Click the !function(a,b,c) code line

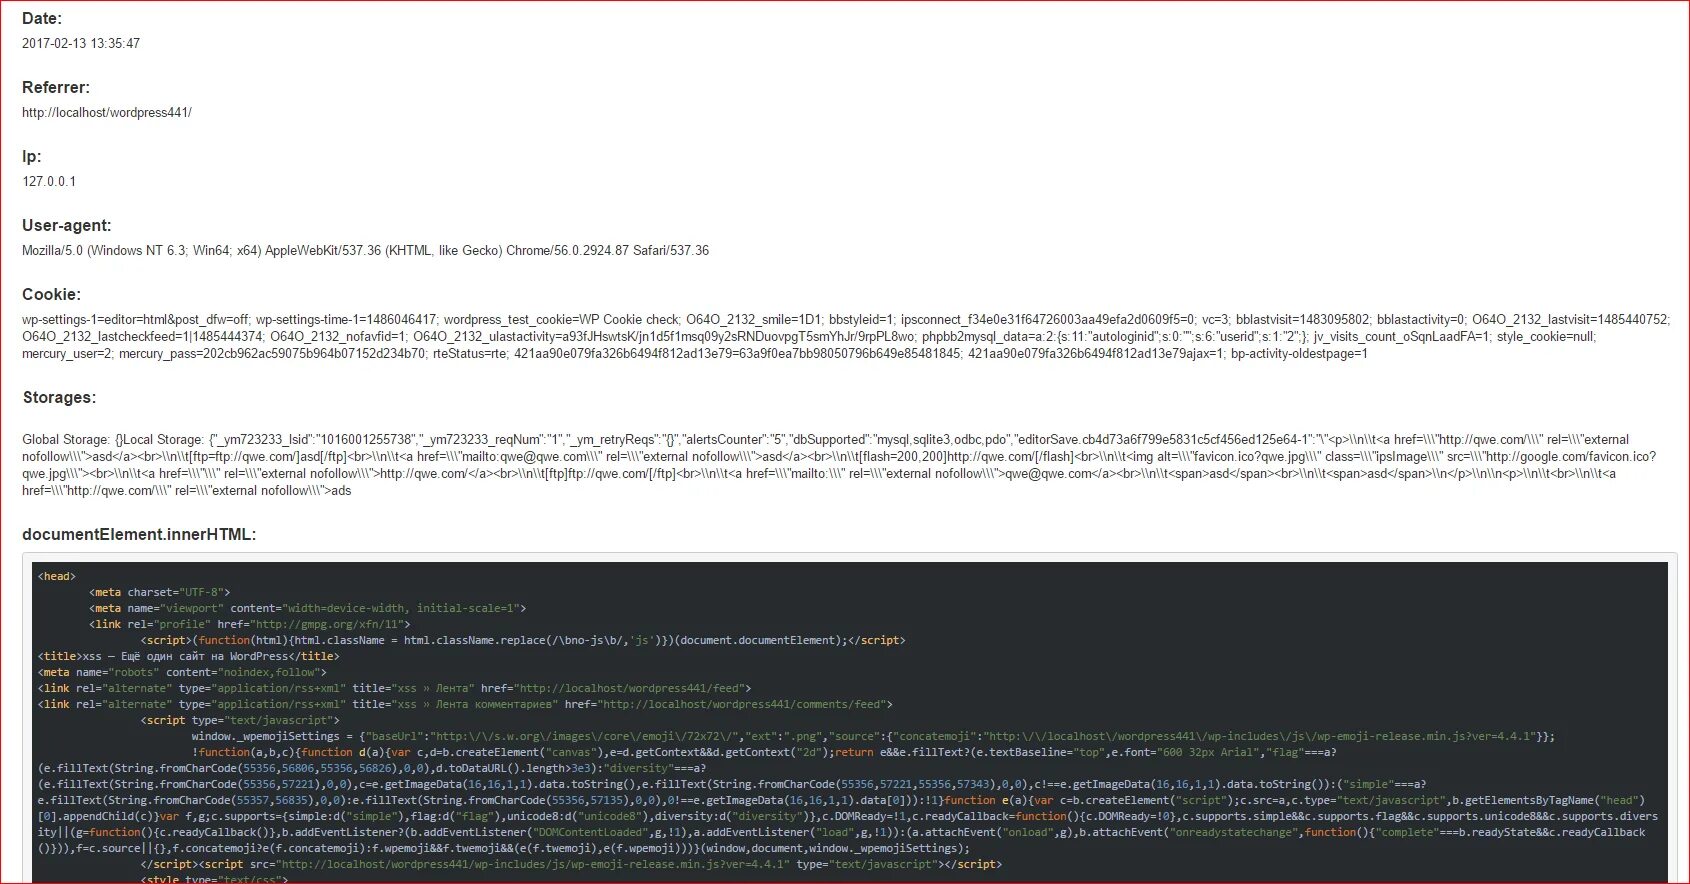click(x=765, y=753)
